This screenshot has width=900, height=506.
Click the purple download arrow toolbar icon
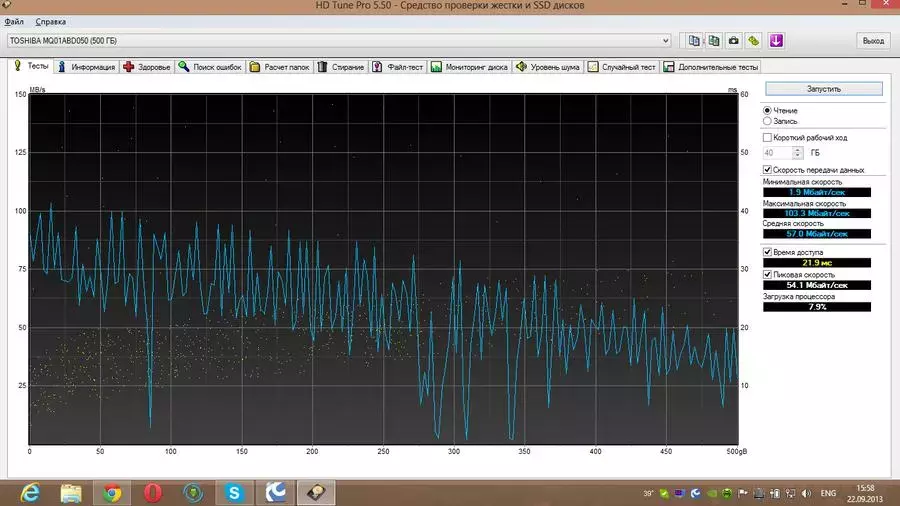776,41
